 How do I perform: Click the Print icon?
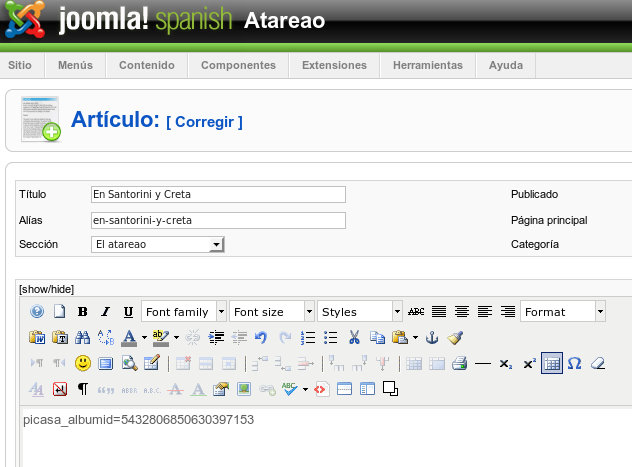(459, 363)
